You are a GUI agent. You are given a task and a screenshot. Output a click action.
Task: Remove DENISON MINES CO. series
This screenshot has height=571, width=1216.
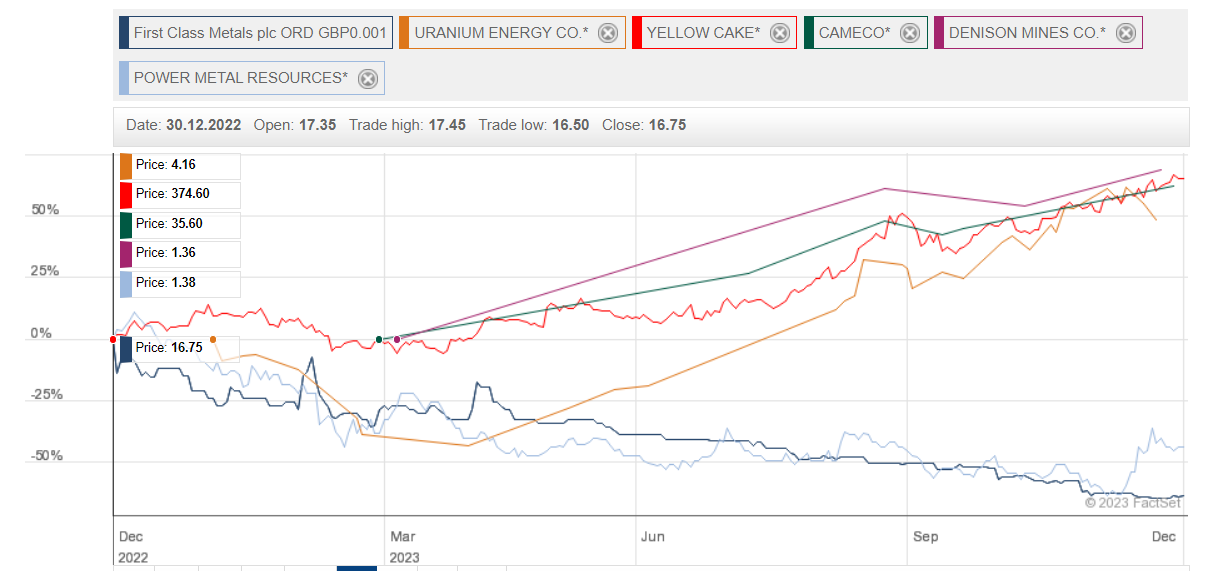(1125, 33)
